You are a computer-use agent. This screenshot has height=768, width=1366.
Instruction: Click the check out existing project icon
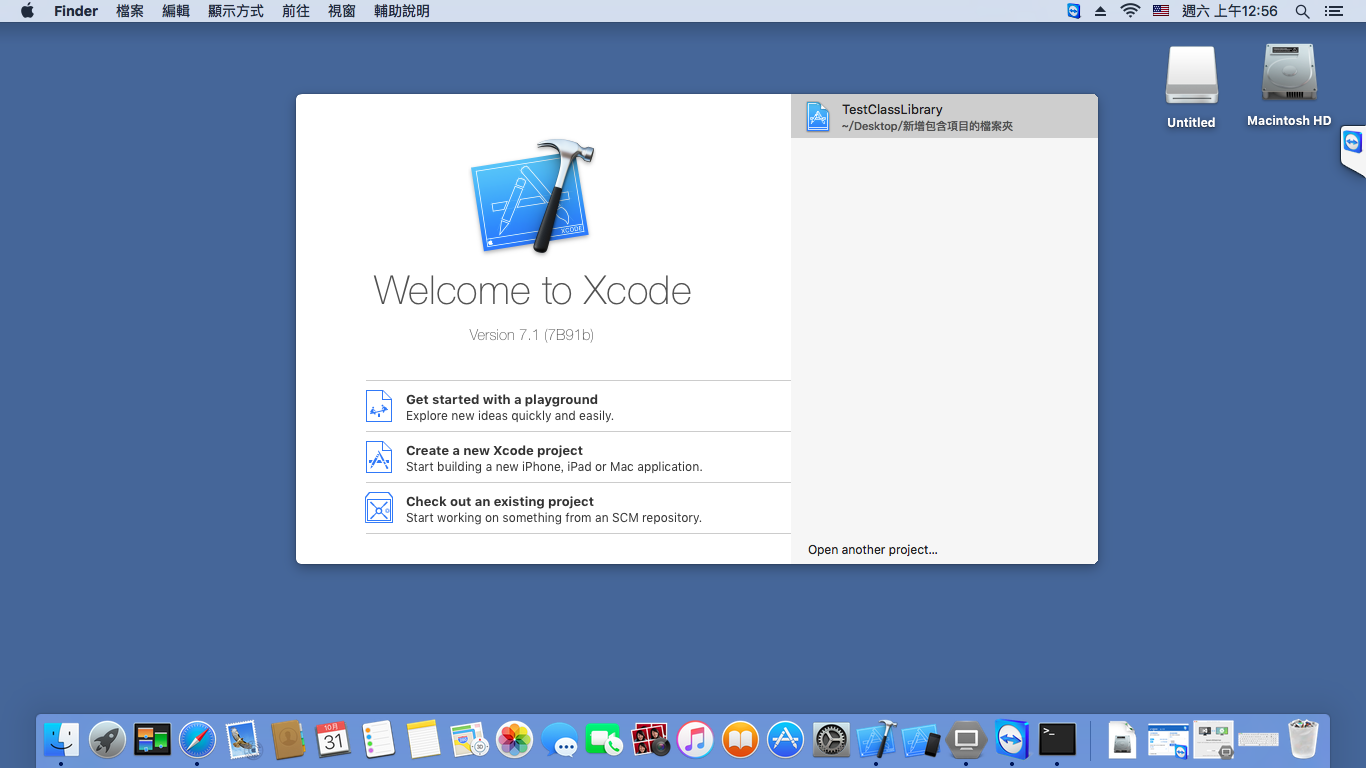pos(379,508)
